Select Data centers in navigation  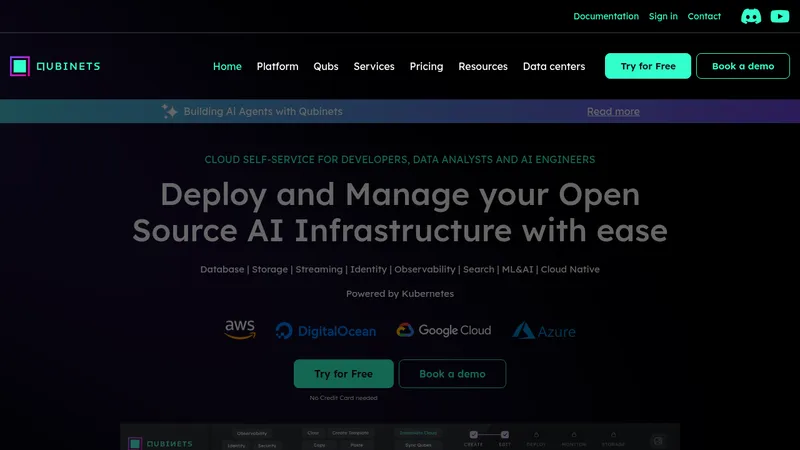554,66
